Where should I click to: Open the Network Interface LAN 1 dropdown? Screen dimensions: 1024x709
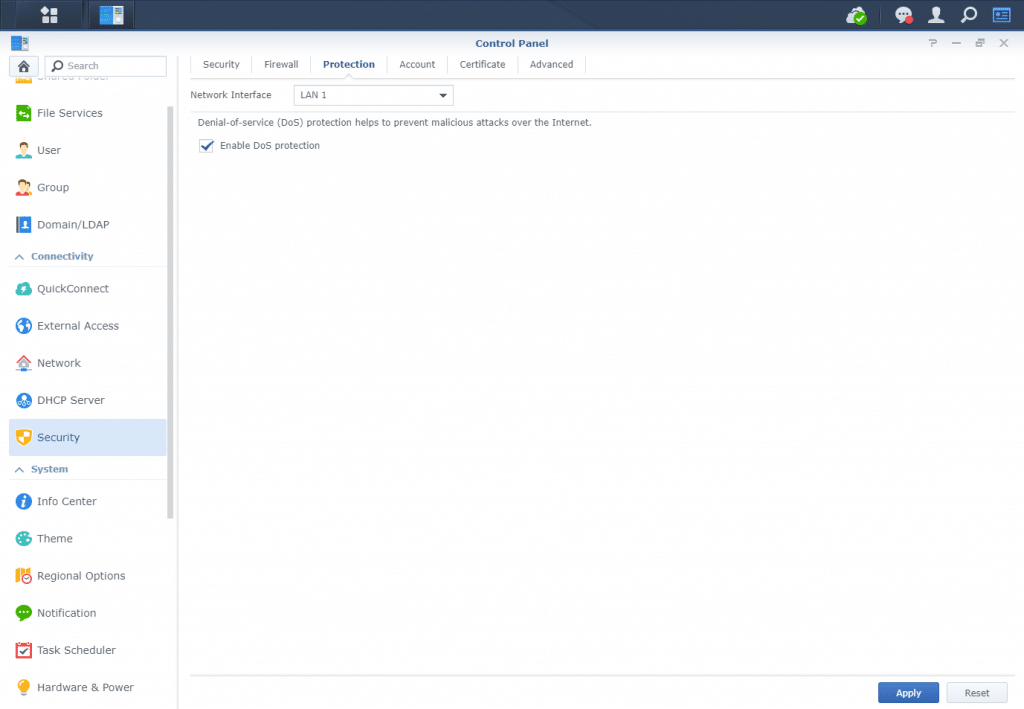point(442,95)
